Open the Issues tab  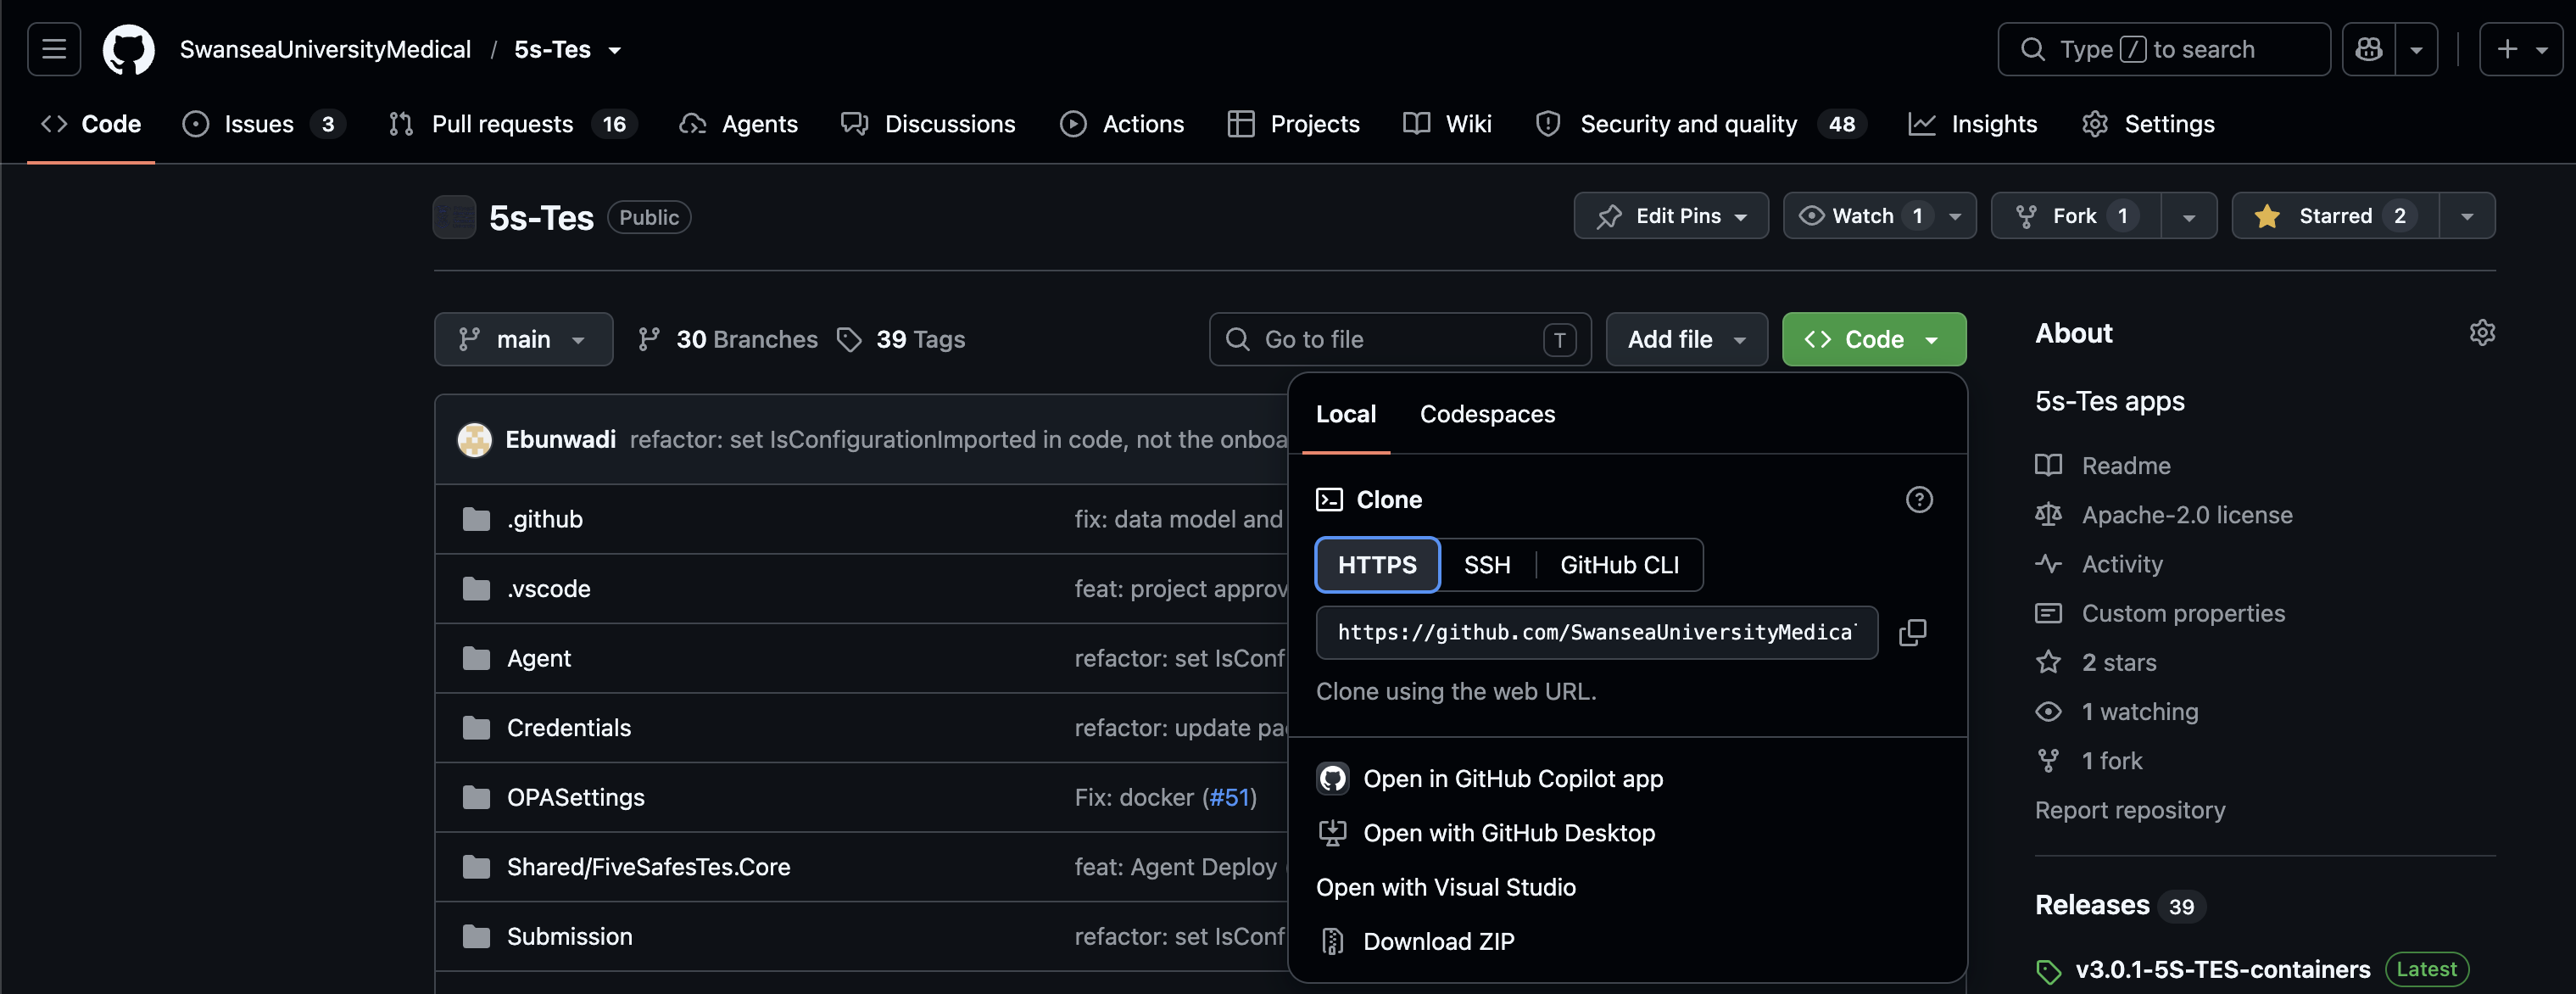tap(263, 124)
